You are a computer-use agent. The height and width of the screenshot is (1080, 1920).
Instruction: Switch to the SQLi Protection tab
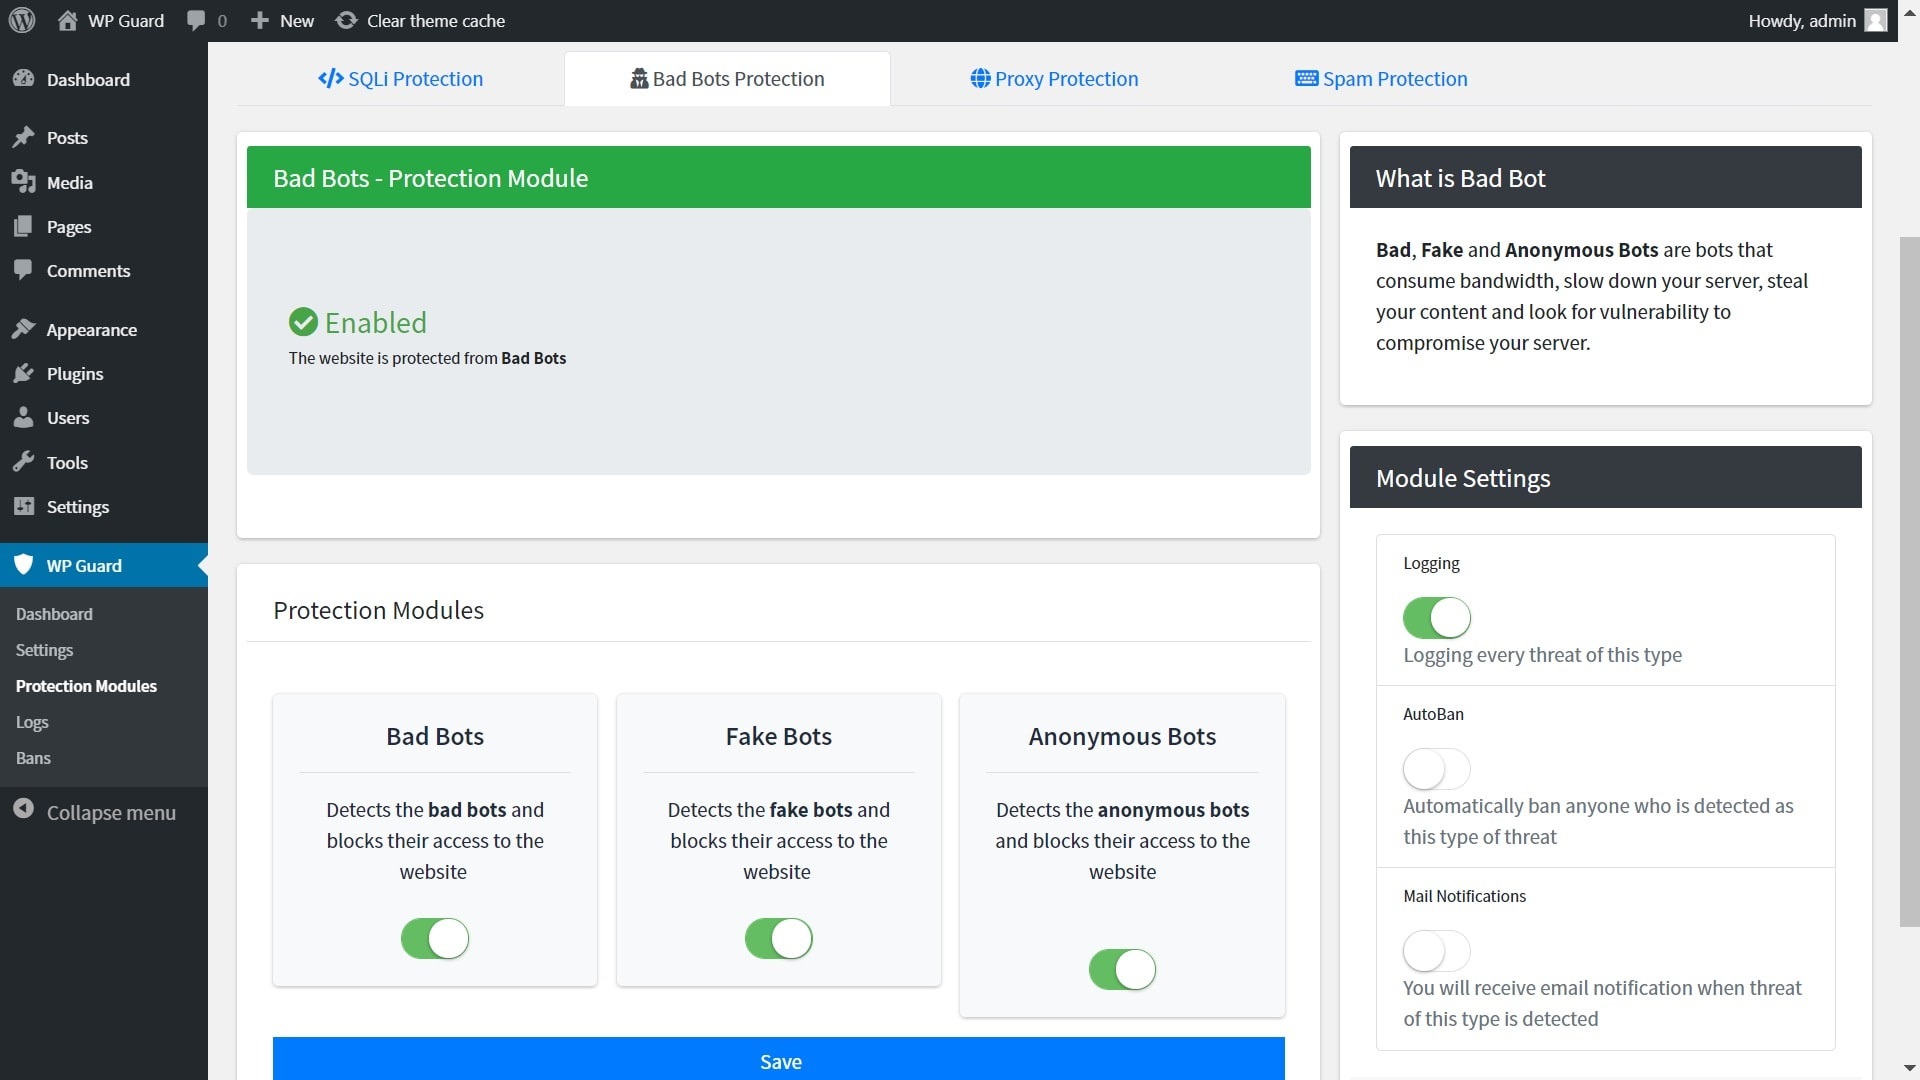click(400, 79)
